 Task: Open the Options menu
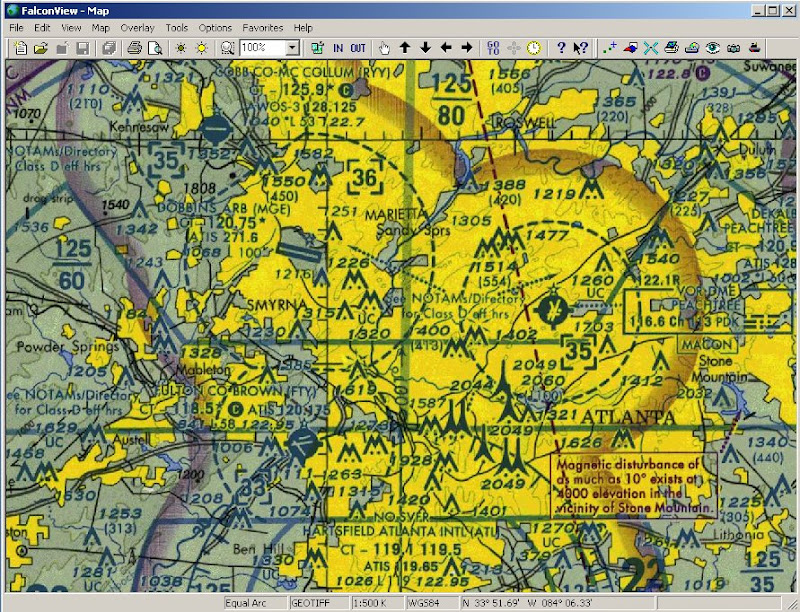215,28
